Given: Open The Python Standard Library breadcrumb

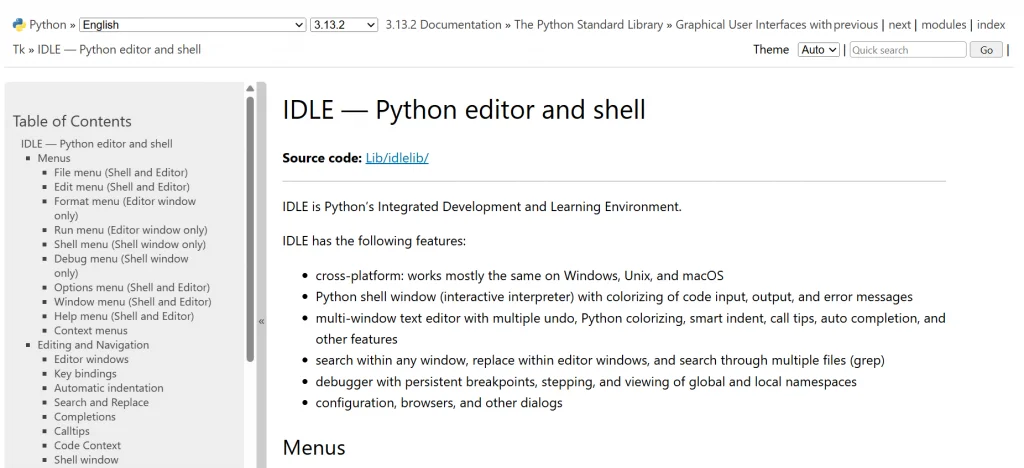Looking at the screenshot, I should [588, 25].
